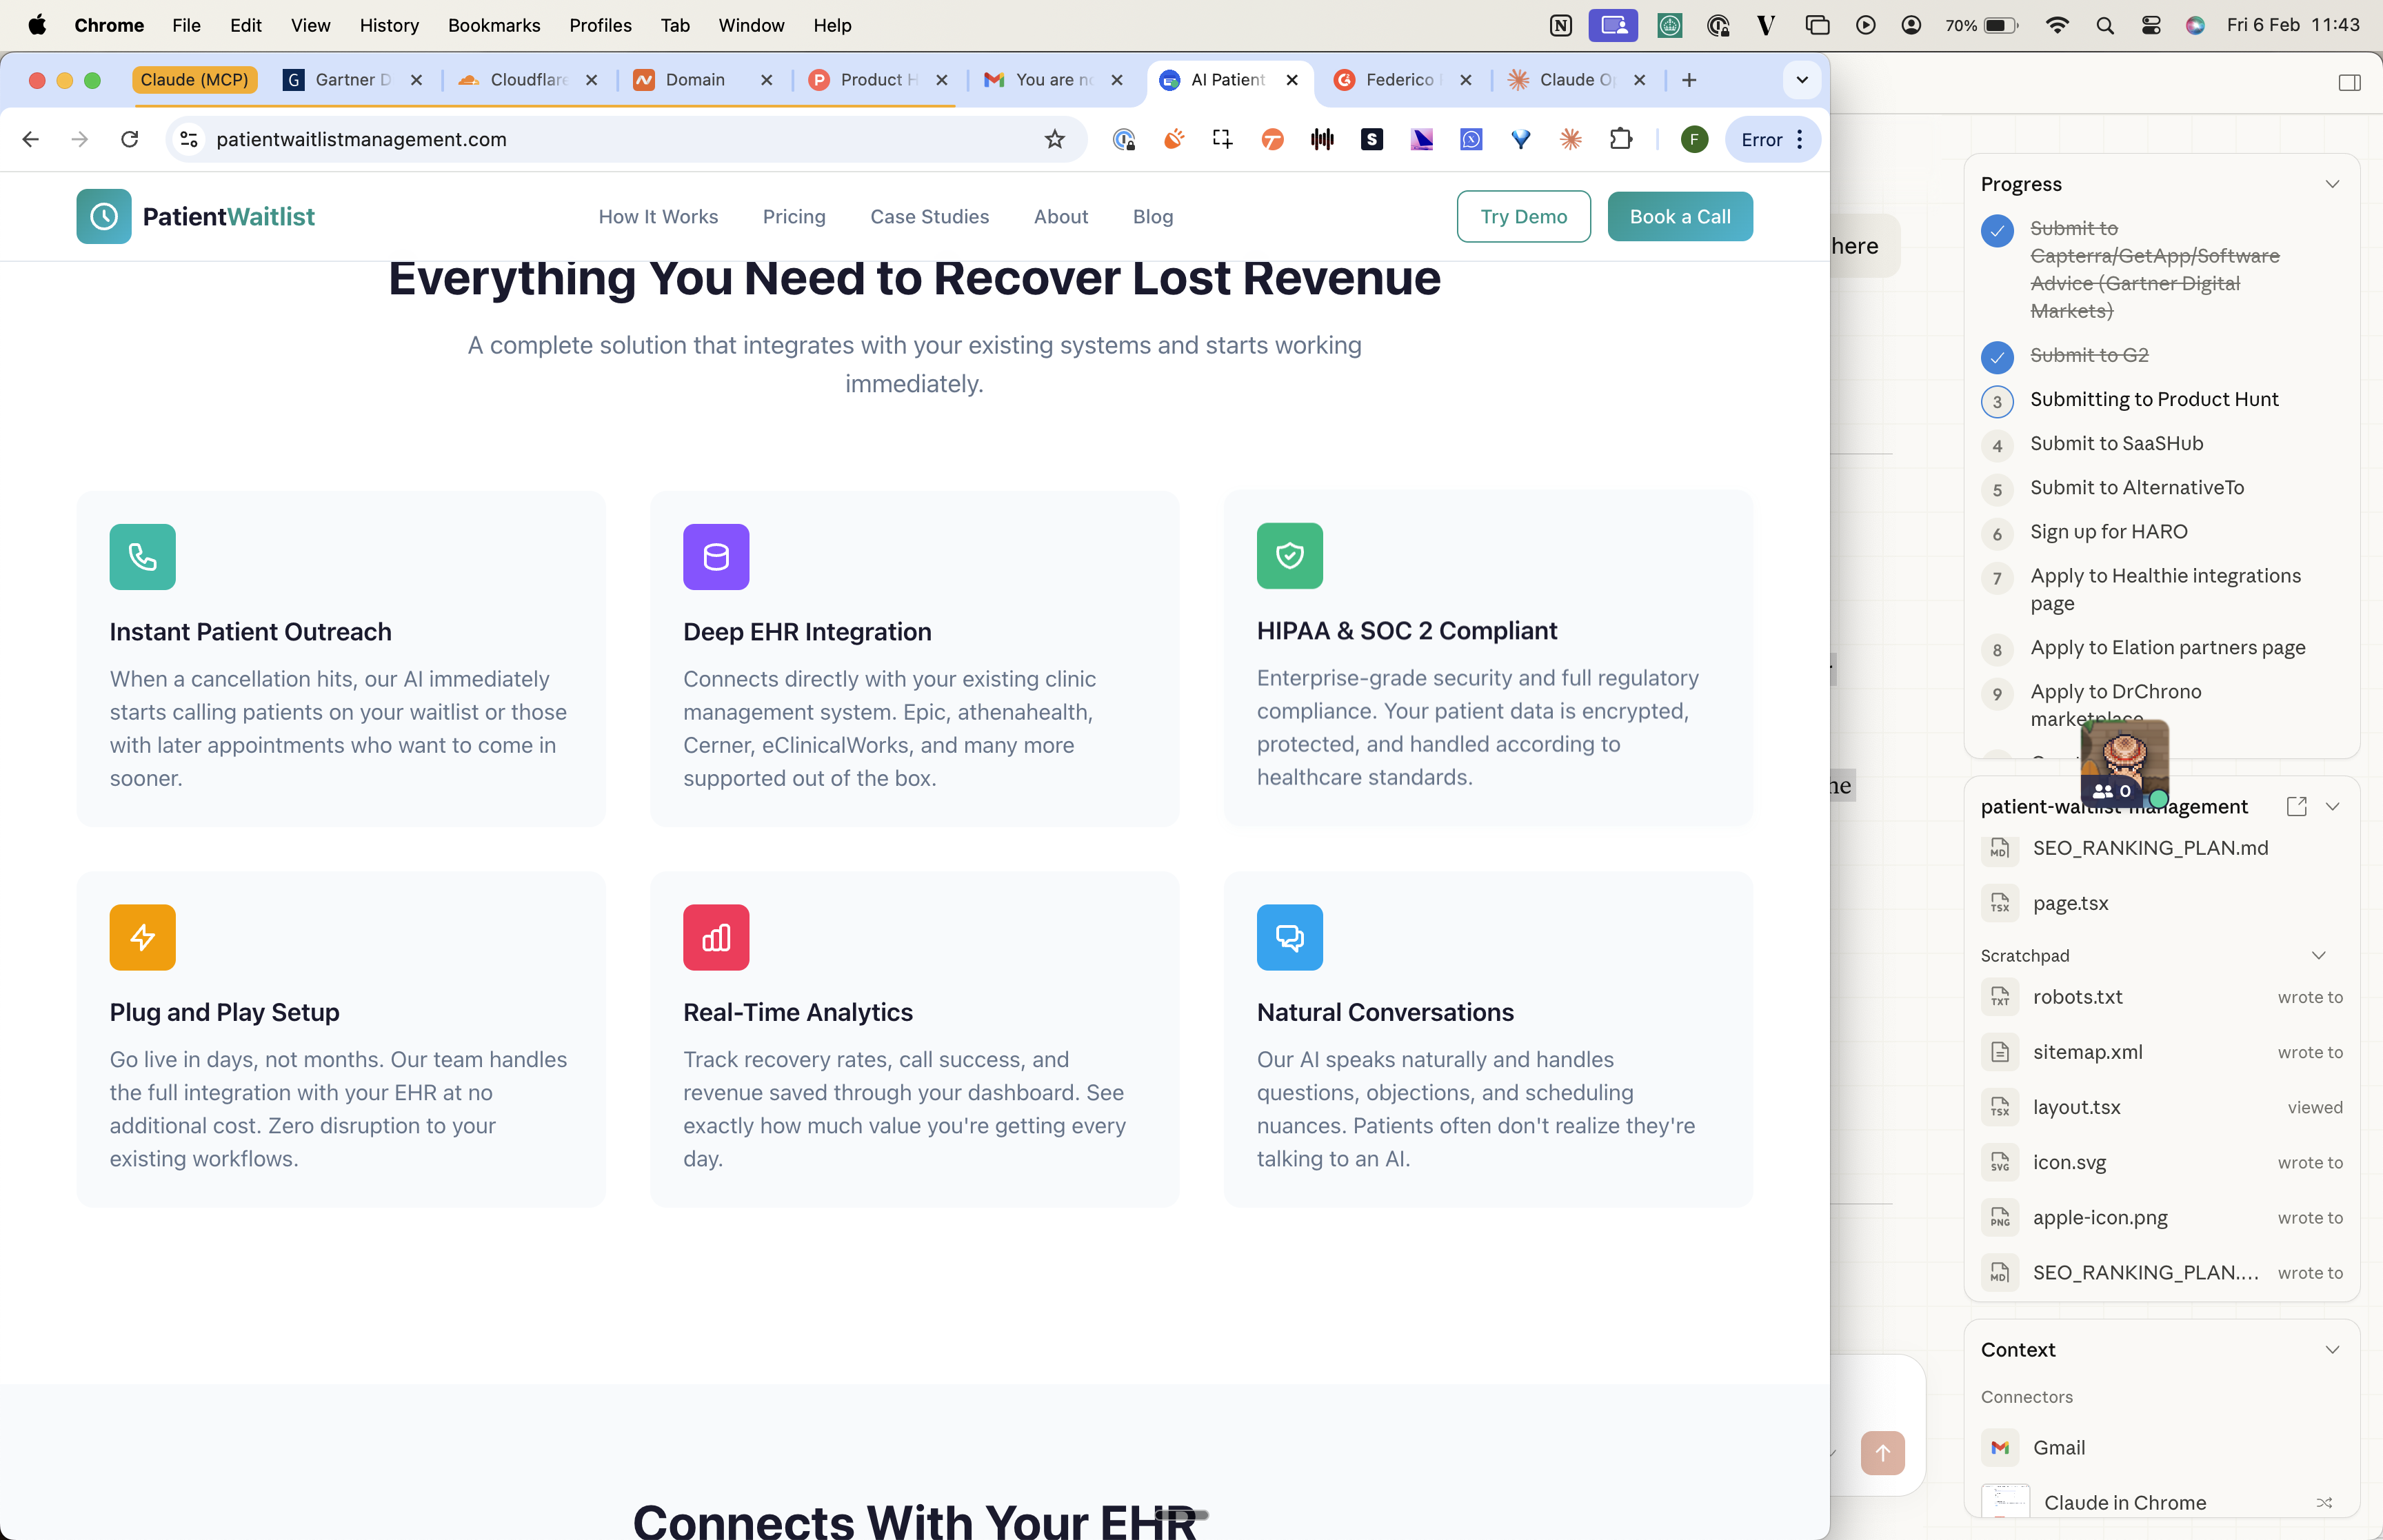2383x1540 pixels.
Task: Open patient-waitlist-management folder external link icon
Action: click(2296, 806)
